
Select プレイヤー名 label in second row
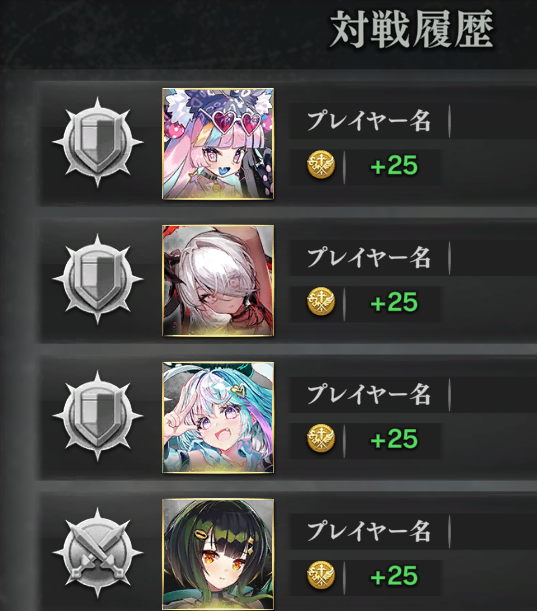coord(369,258)
